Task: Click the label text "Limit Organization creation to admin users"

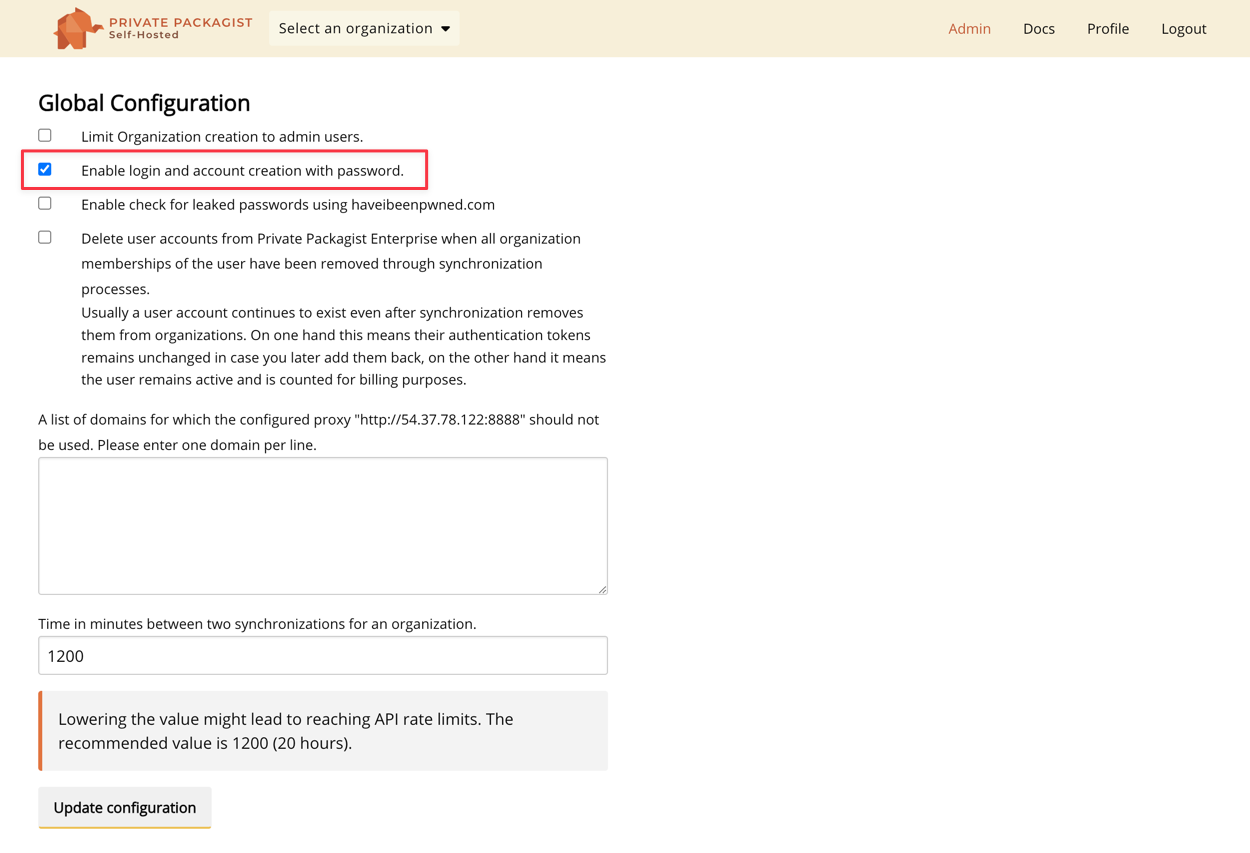Action: tap(221, 136)
